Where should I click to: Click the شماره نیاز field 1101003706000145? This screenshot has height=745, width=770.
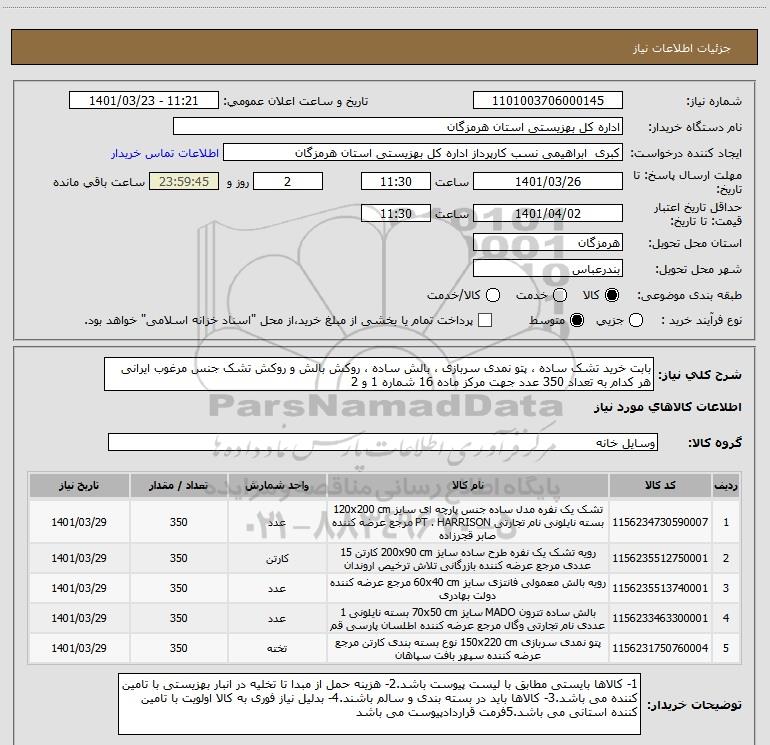click(x=548, y=101)
